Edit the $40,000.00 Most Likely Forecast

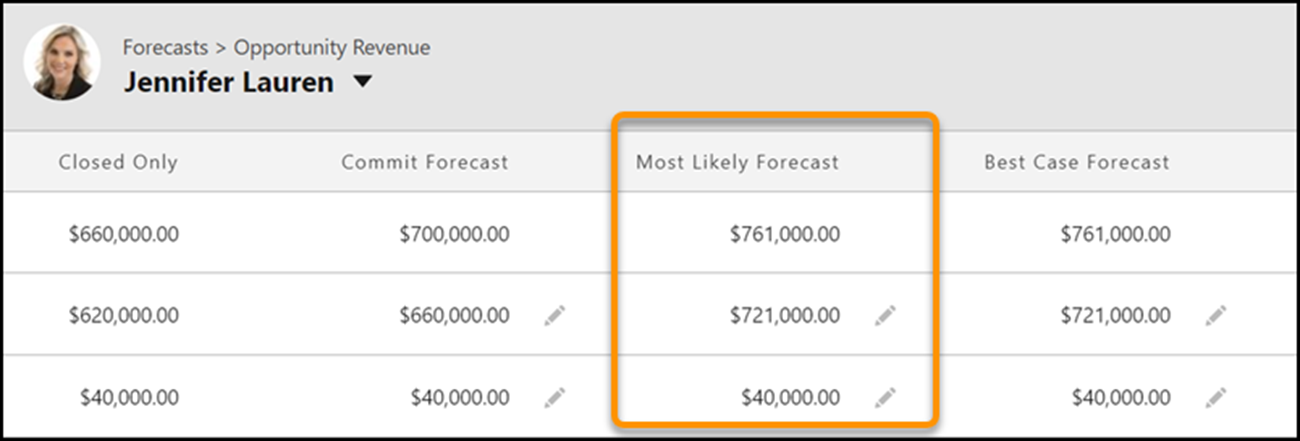(x=885, y=397)
